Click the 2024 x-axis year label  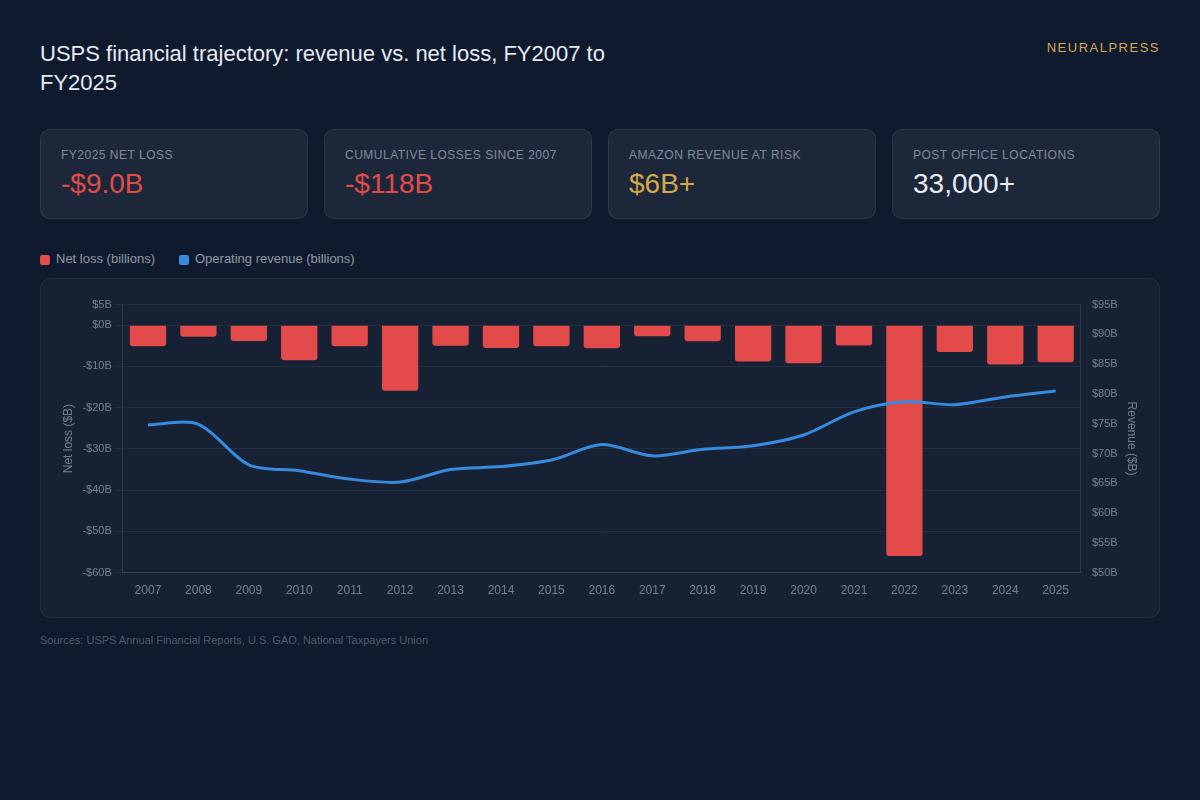click(1005, 590)
